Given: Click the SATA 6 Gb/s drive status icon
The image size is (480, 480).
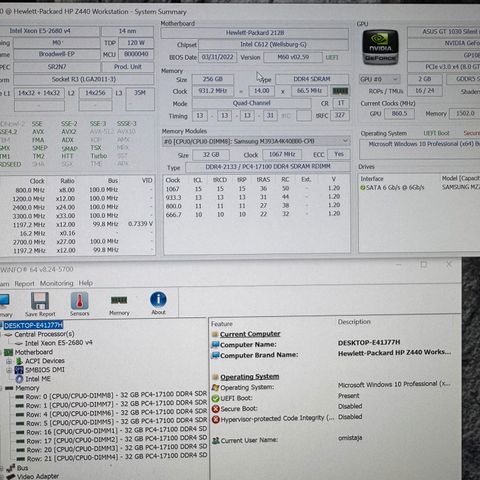Looking at the screenshot, I should coord(363,188).
